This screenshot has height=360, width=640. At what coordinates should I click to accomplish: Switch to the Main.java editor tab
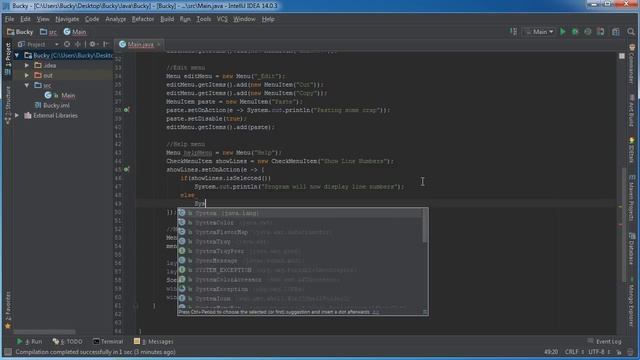point(140,44)
